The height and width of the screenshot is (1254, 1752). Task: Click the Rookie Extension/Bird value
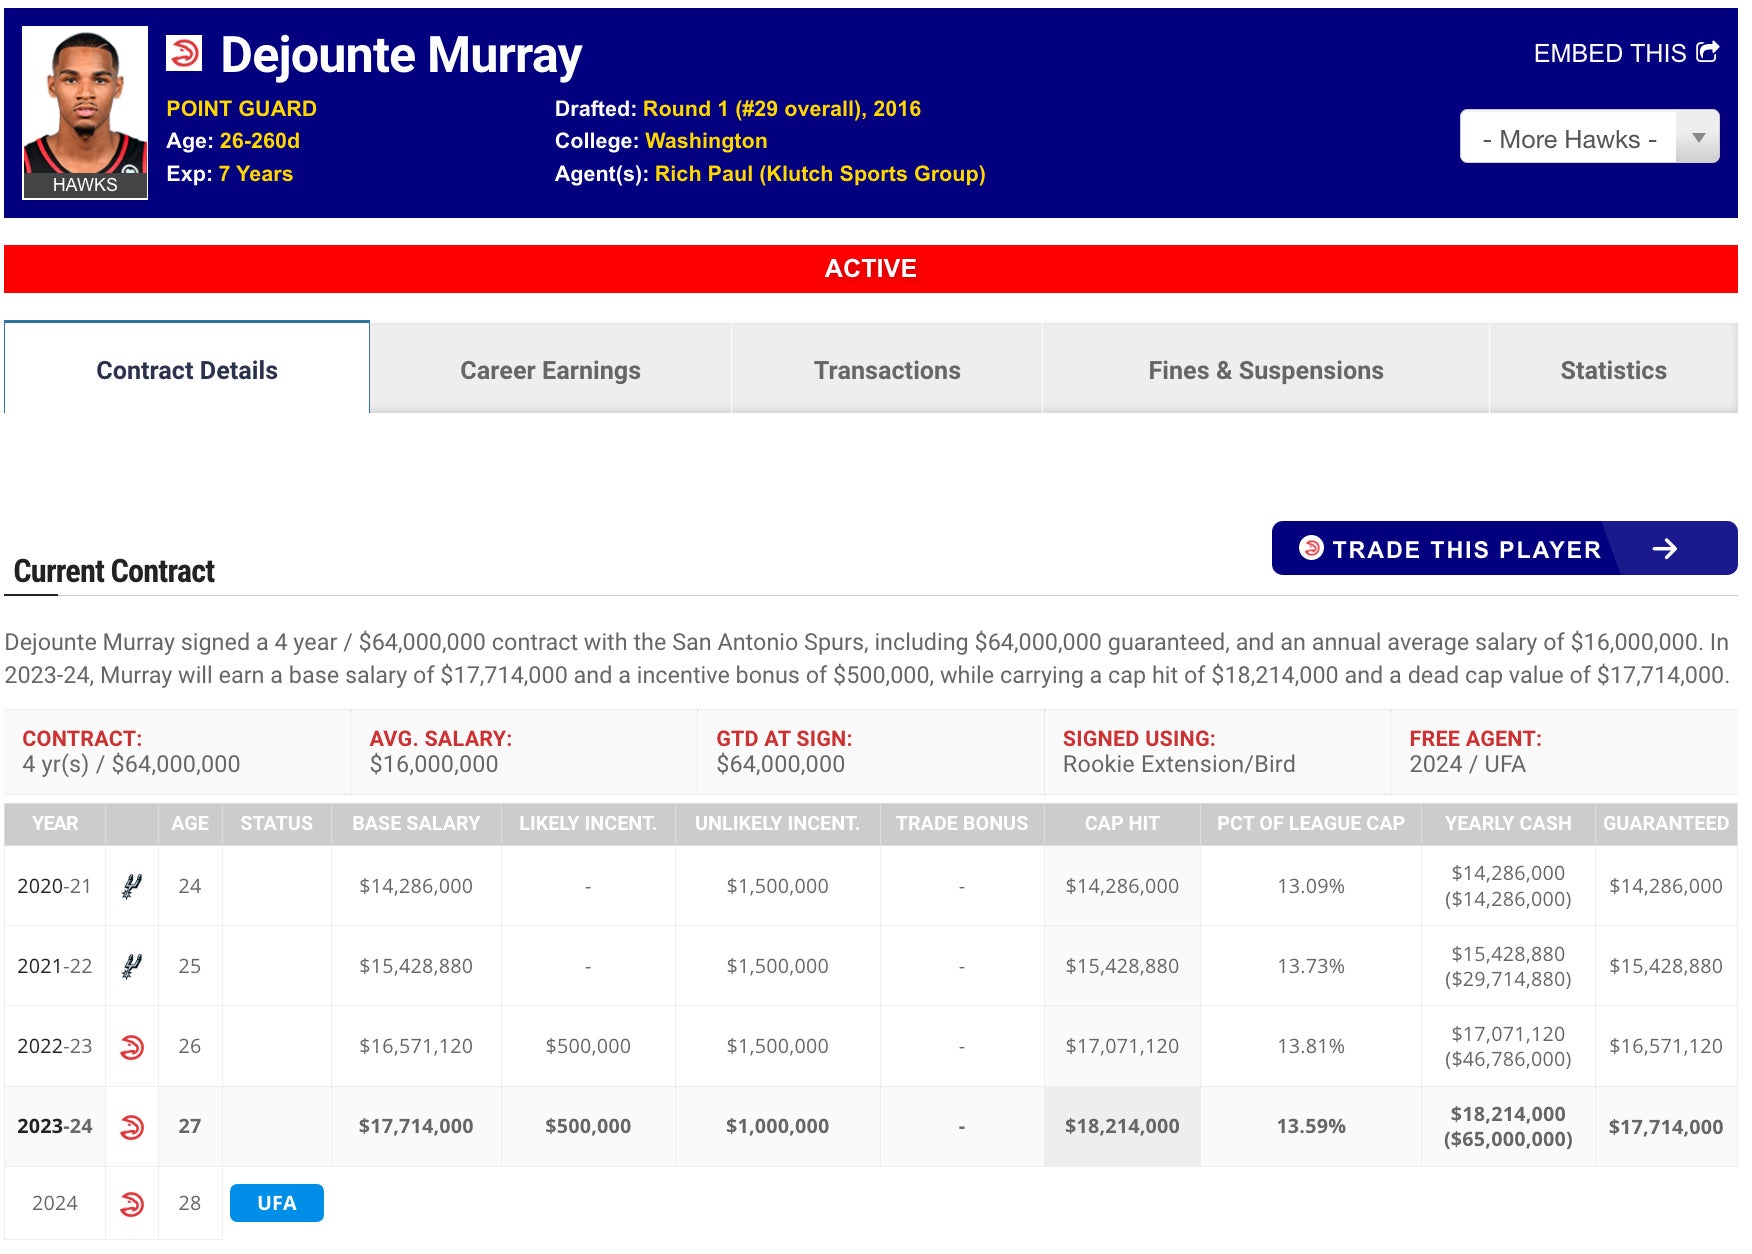tap(1179, 764)
